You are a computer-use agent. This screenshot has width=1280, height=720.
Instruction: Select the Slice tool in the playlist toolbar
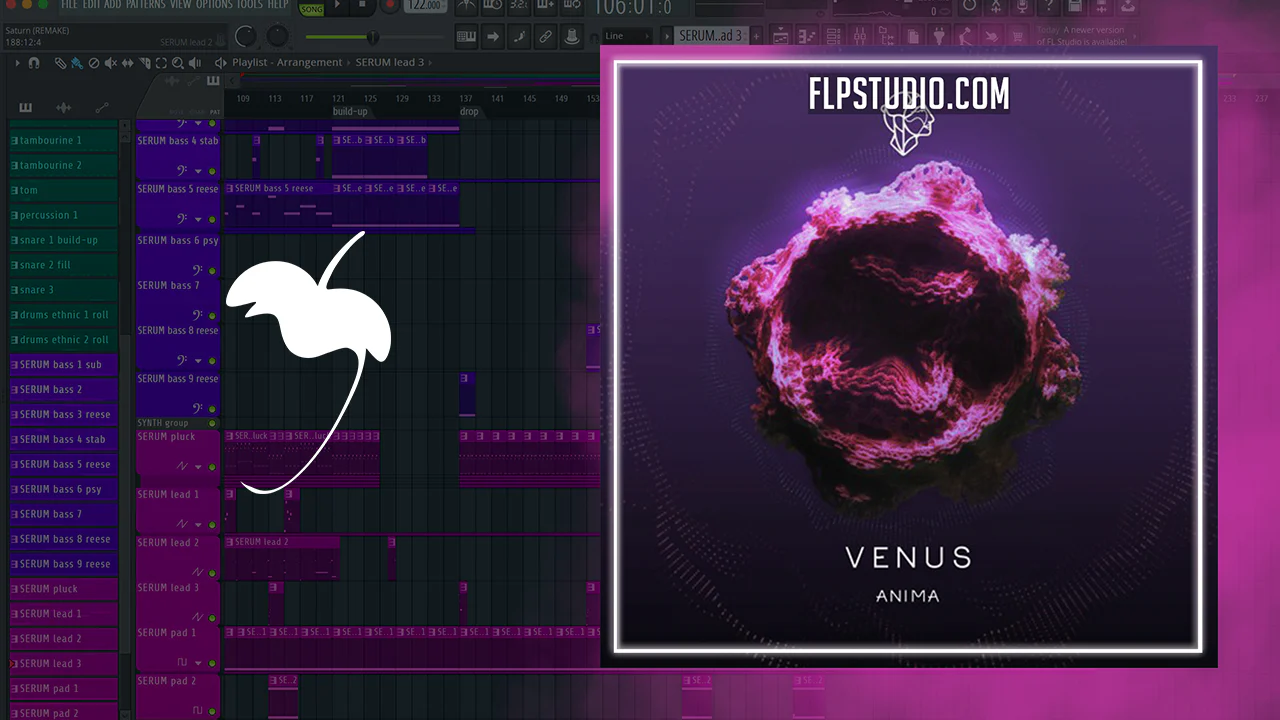pos(144,62)
